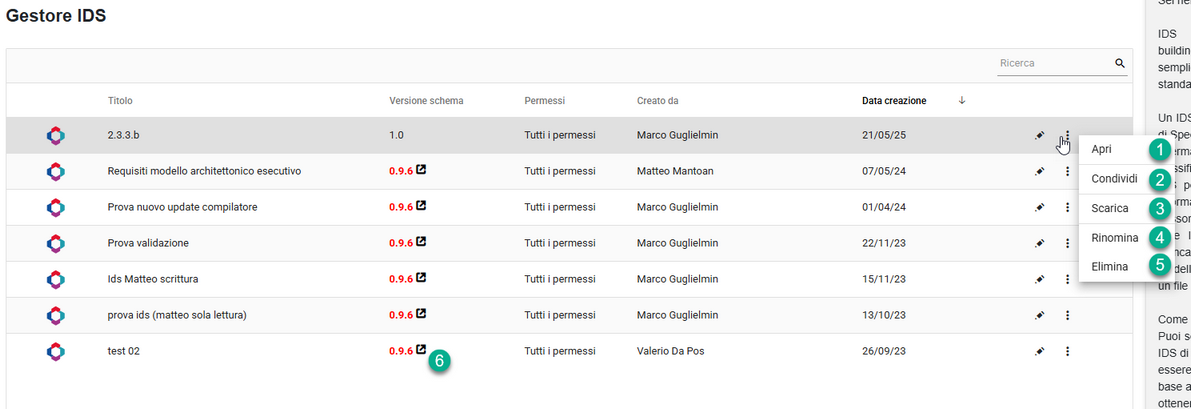The image size is (1191, 409).
Task: Click the external link icon for Prova validazione
Action: point(421,242)
